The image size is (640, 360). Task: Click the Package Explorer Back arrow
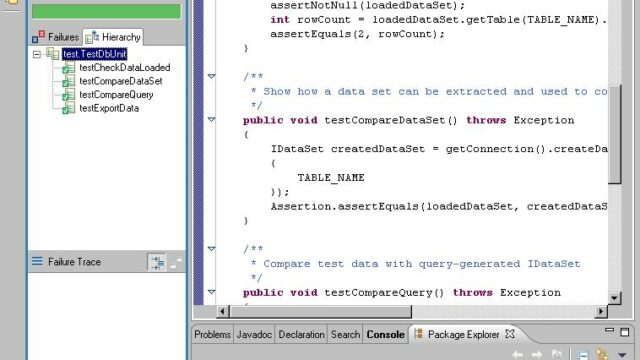(518, 355)
